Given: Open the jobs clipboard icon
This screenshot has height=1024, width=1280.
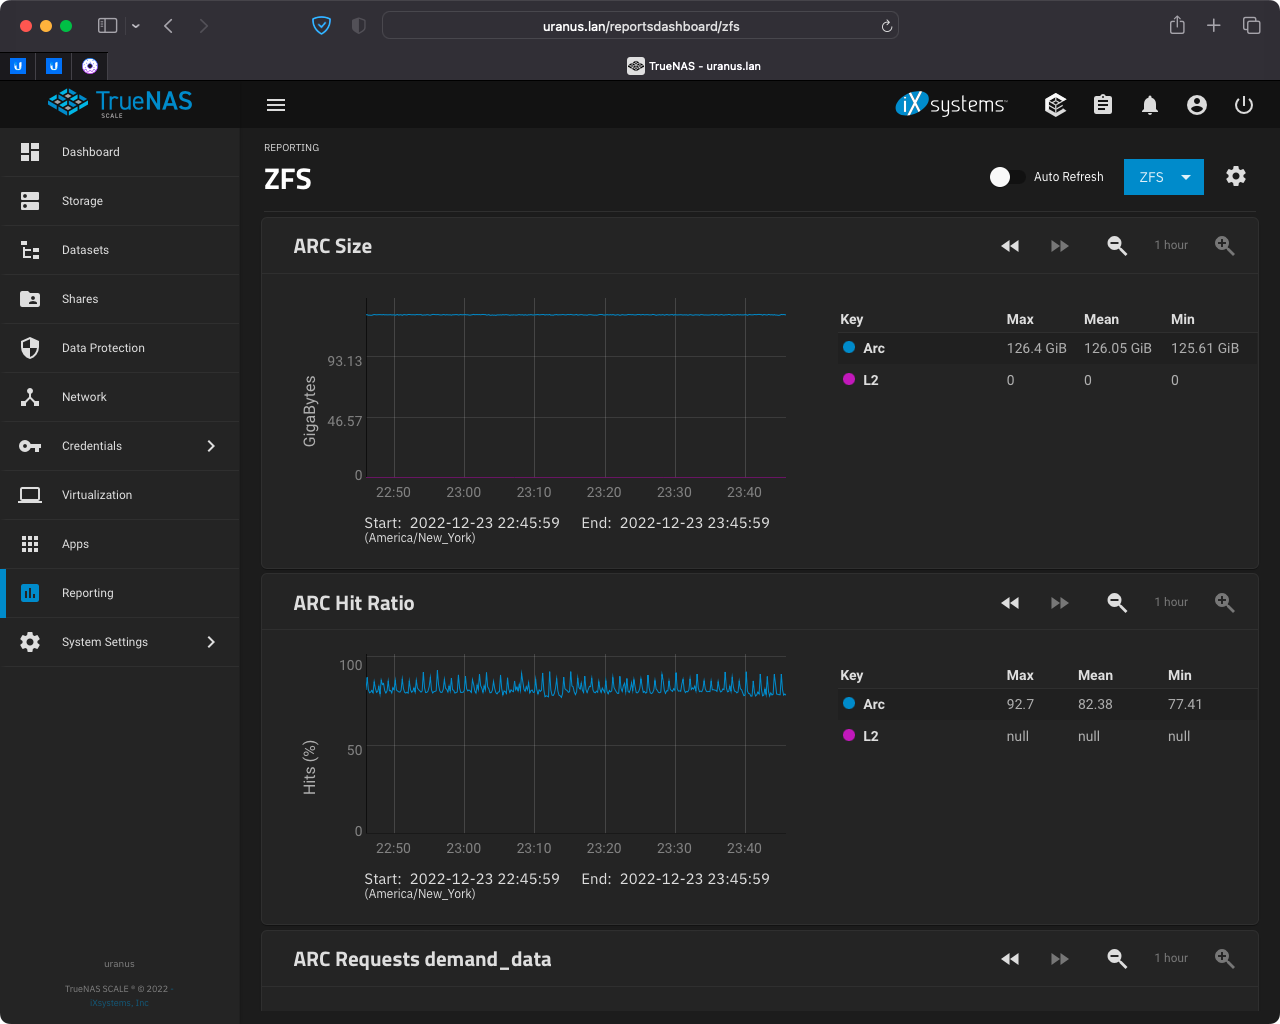Looking at the screenshot, I should [1103, 105].
